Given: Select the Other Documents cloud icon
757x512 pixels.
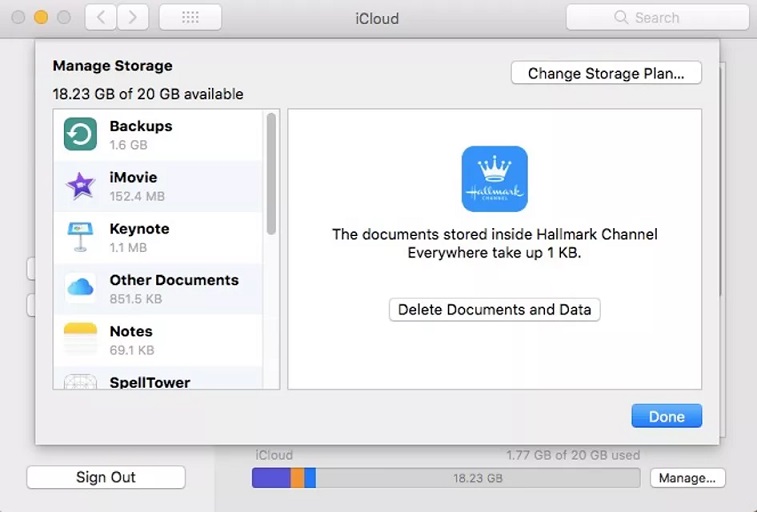Looking at the screenshot, I should (80, 288).
